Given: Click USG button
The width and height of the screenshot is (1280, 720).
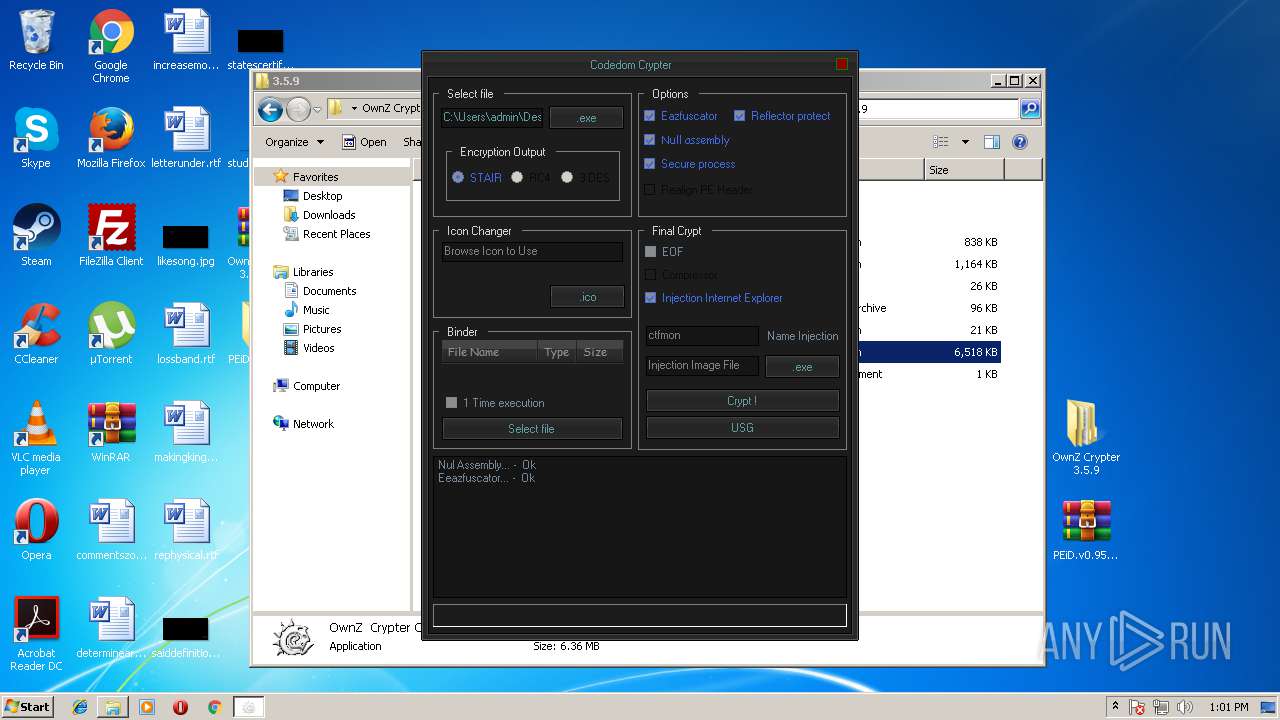Looking at the screenshot, I should point(742,428).
